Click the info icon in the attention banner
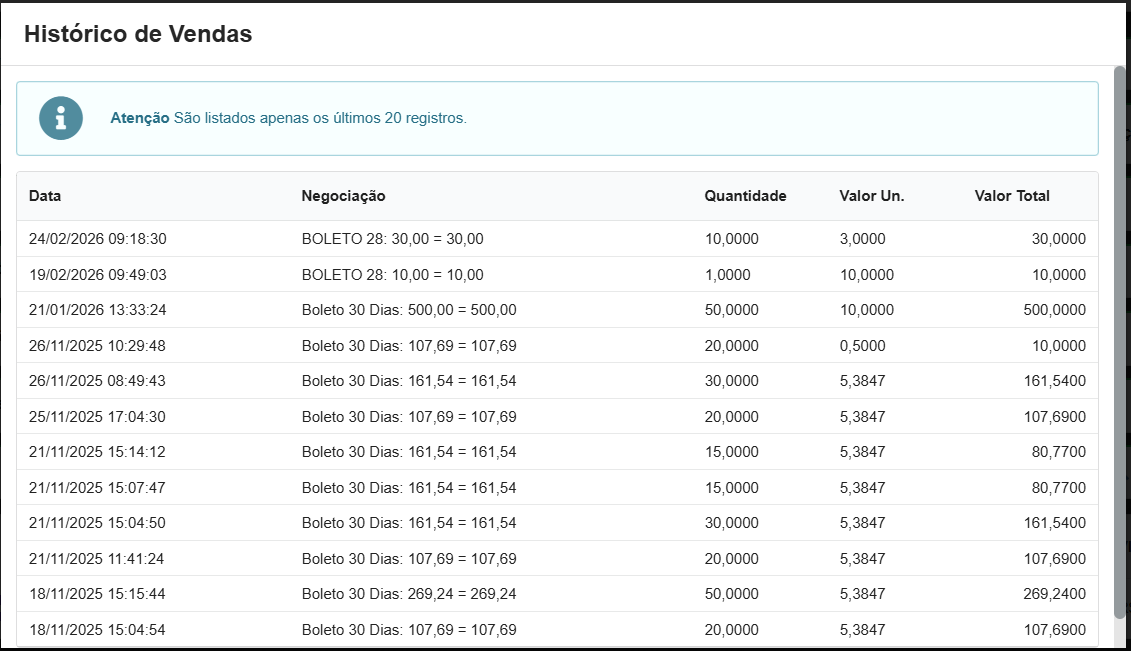The height and width of the screenshot is (651, 1131). (61, 118)
